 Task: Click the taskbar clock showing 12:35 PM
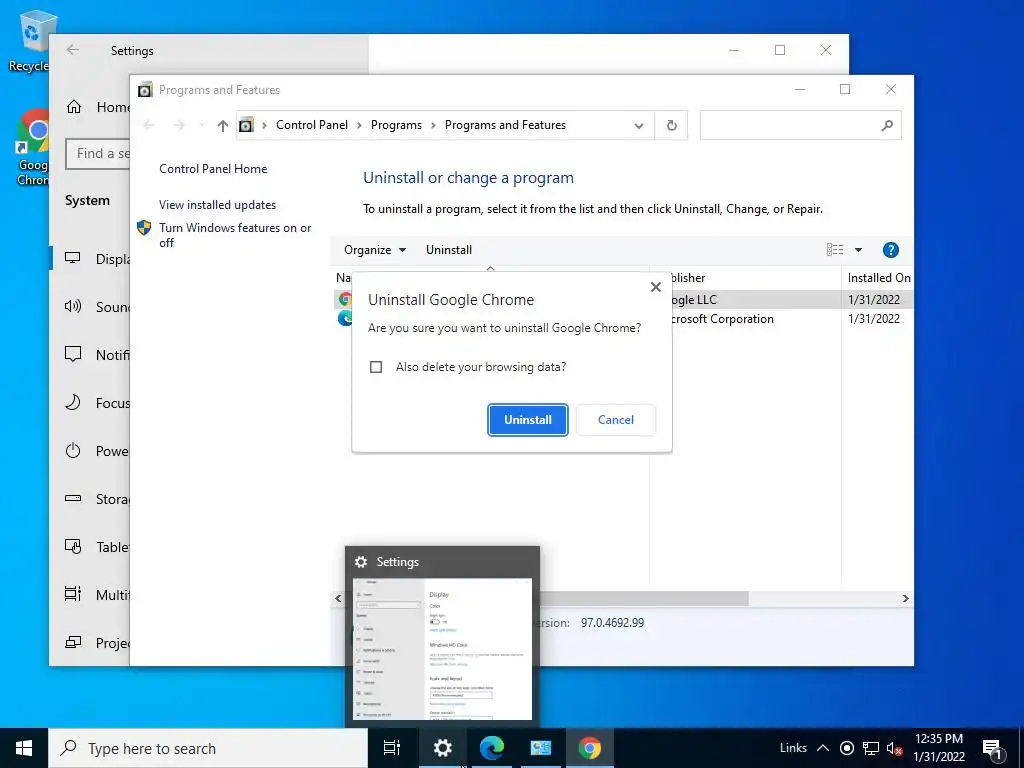938,748
